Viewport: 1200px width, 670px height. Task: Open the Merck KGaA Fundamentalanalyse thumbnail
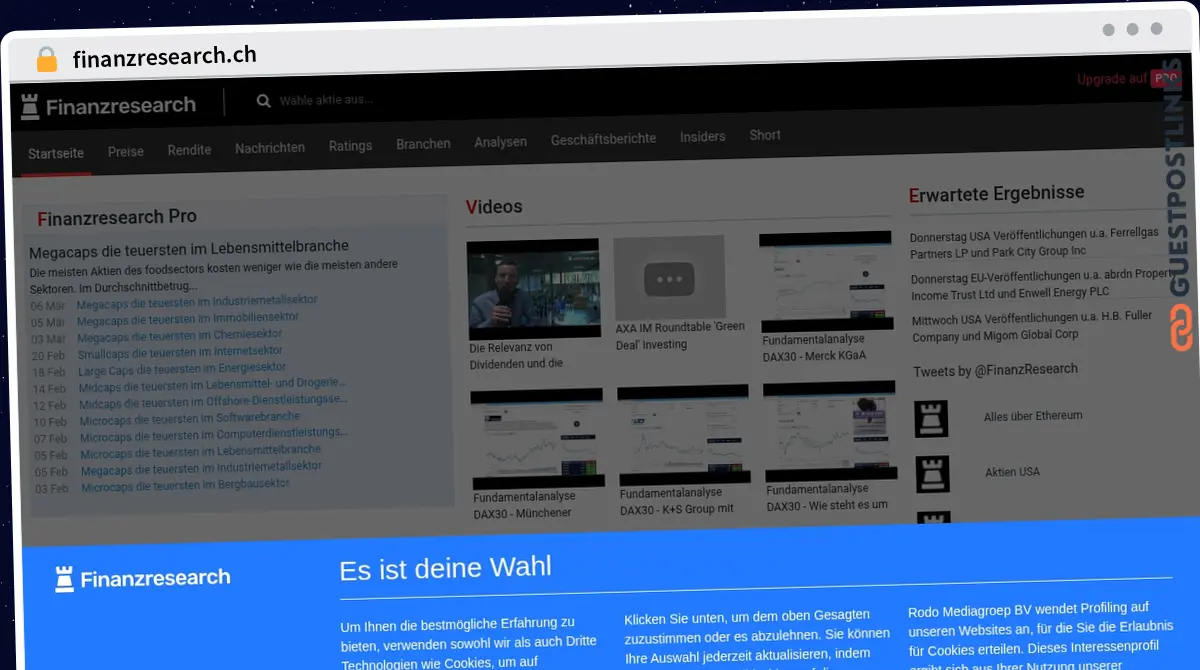825,281
